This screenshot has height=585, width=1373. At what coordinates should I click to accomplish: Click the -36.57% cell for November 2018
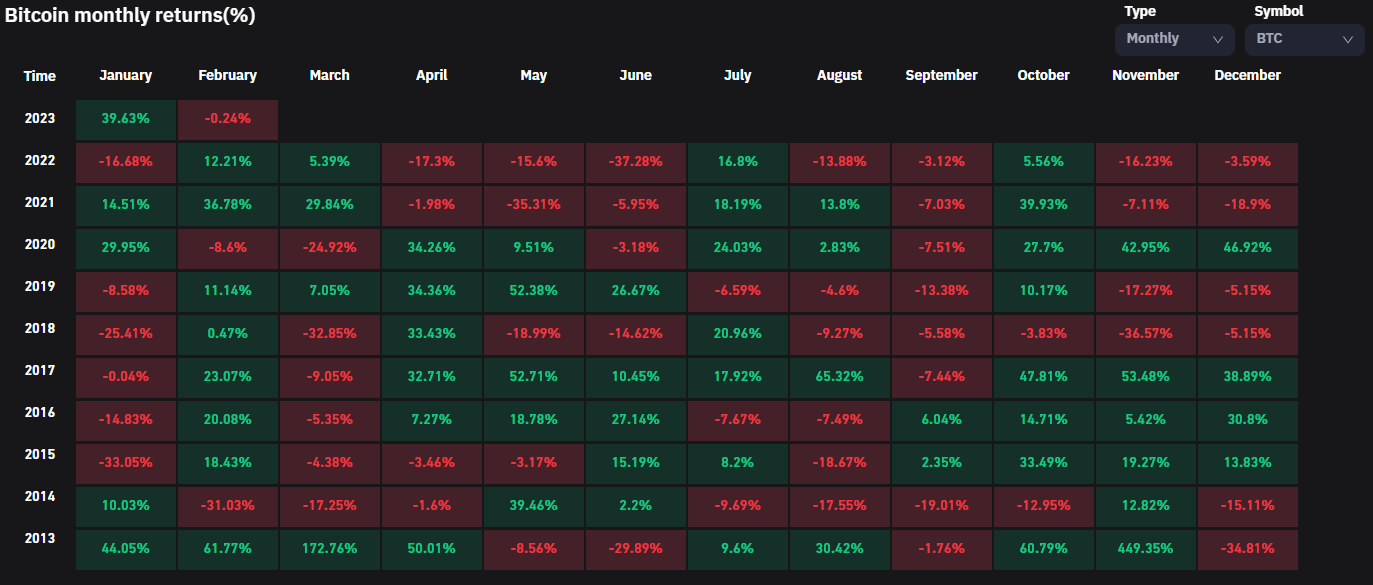(x=1145, y=334)
